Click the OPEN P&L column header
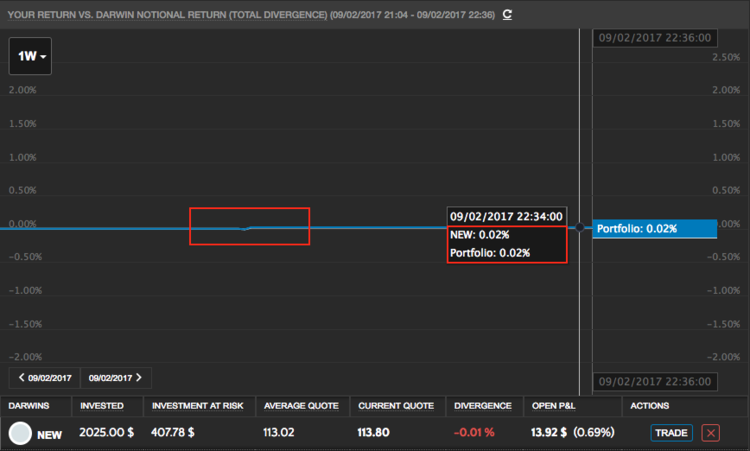 pyautogui.click(x=556, y=406)
